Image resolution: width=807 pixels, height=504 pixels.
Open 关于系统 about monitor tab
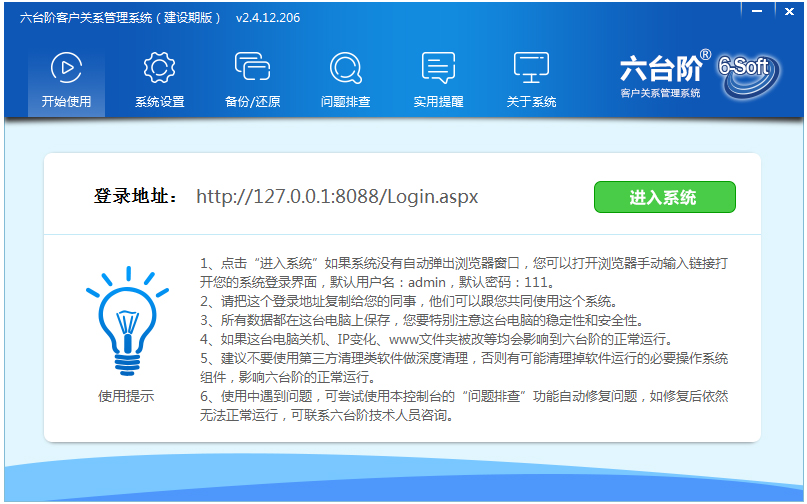(x=531, y=80)
